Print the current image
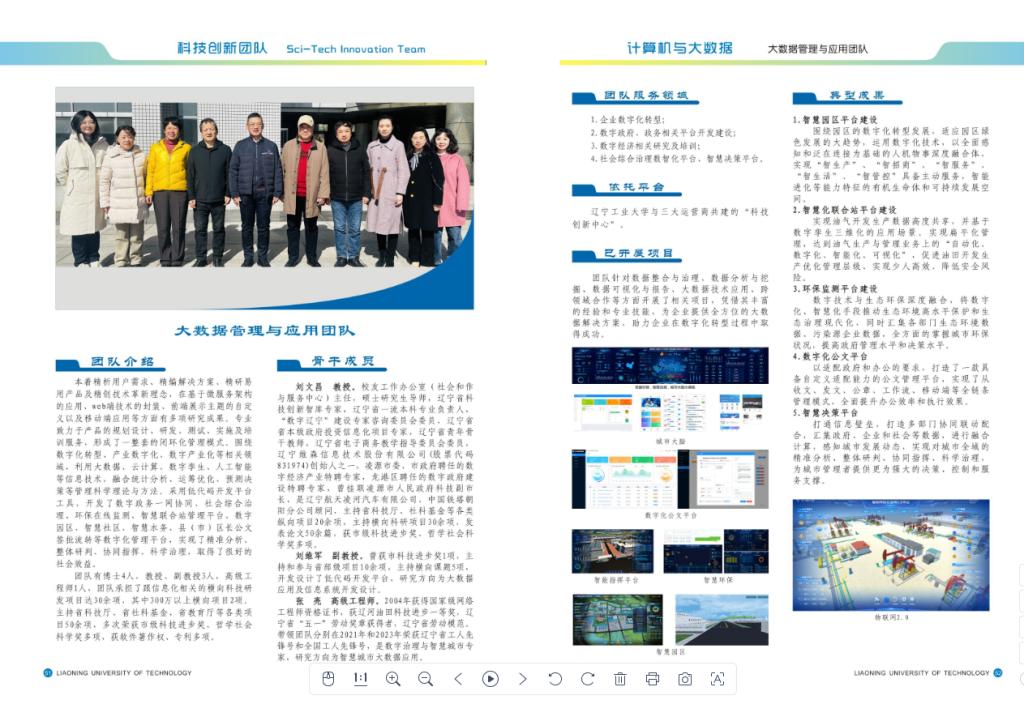Screen dimensions: 1024x704 [x=652, y=678]
